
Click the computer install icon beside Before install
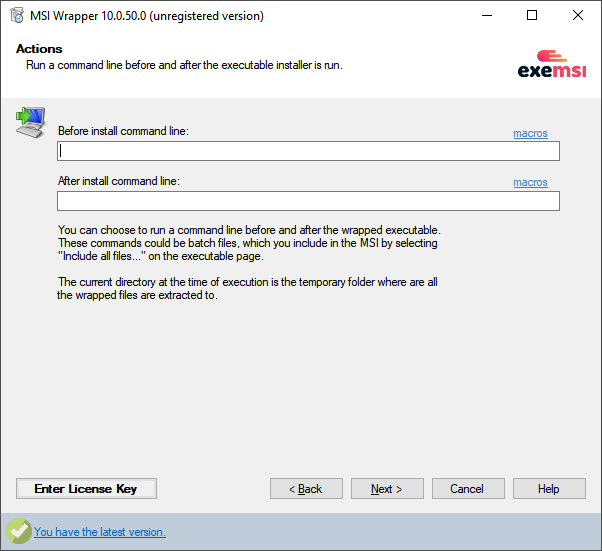click(x=31, y=122)
